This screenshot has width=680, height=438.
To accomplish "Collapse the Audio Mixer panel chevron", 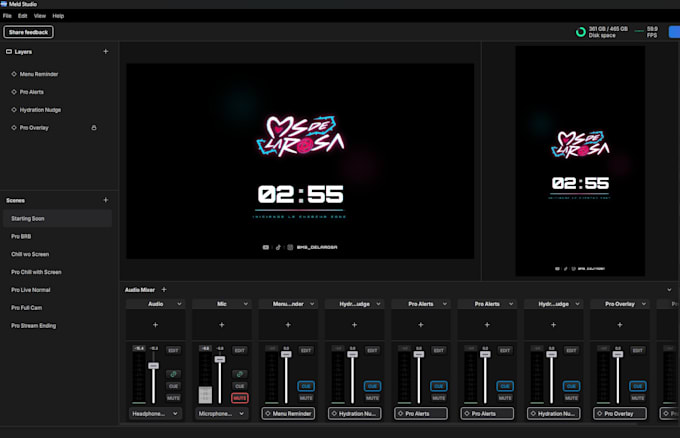I will 669,289.
